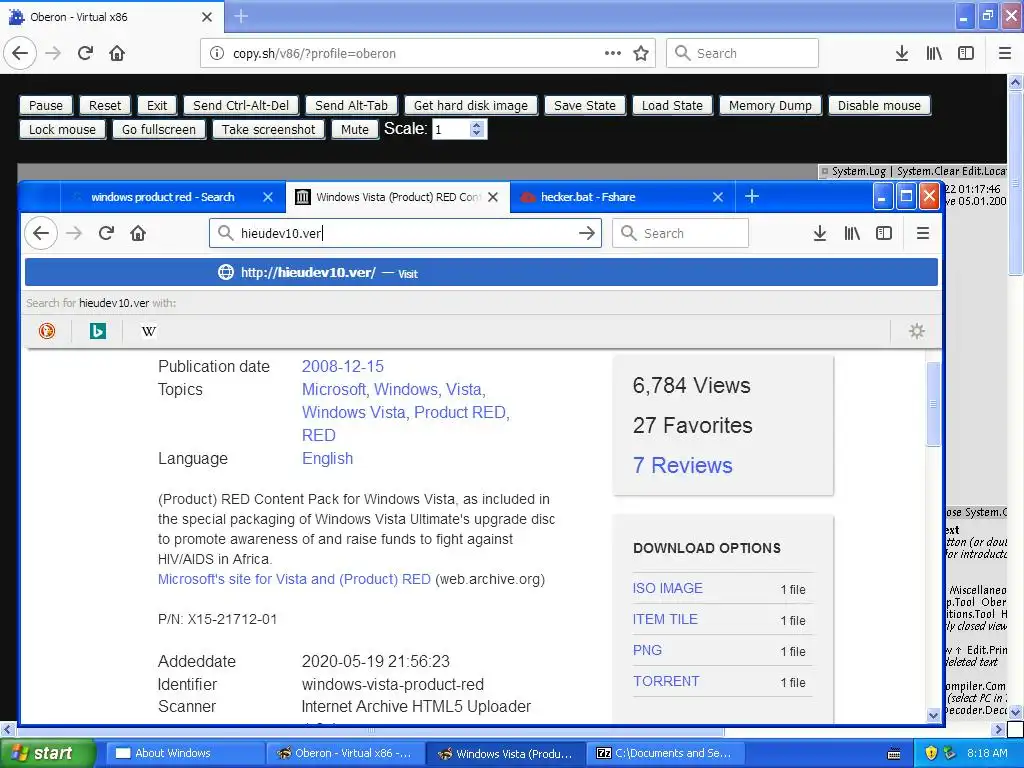
Task: Open the Windows start button
Action: tap(47, 753)
